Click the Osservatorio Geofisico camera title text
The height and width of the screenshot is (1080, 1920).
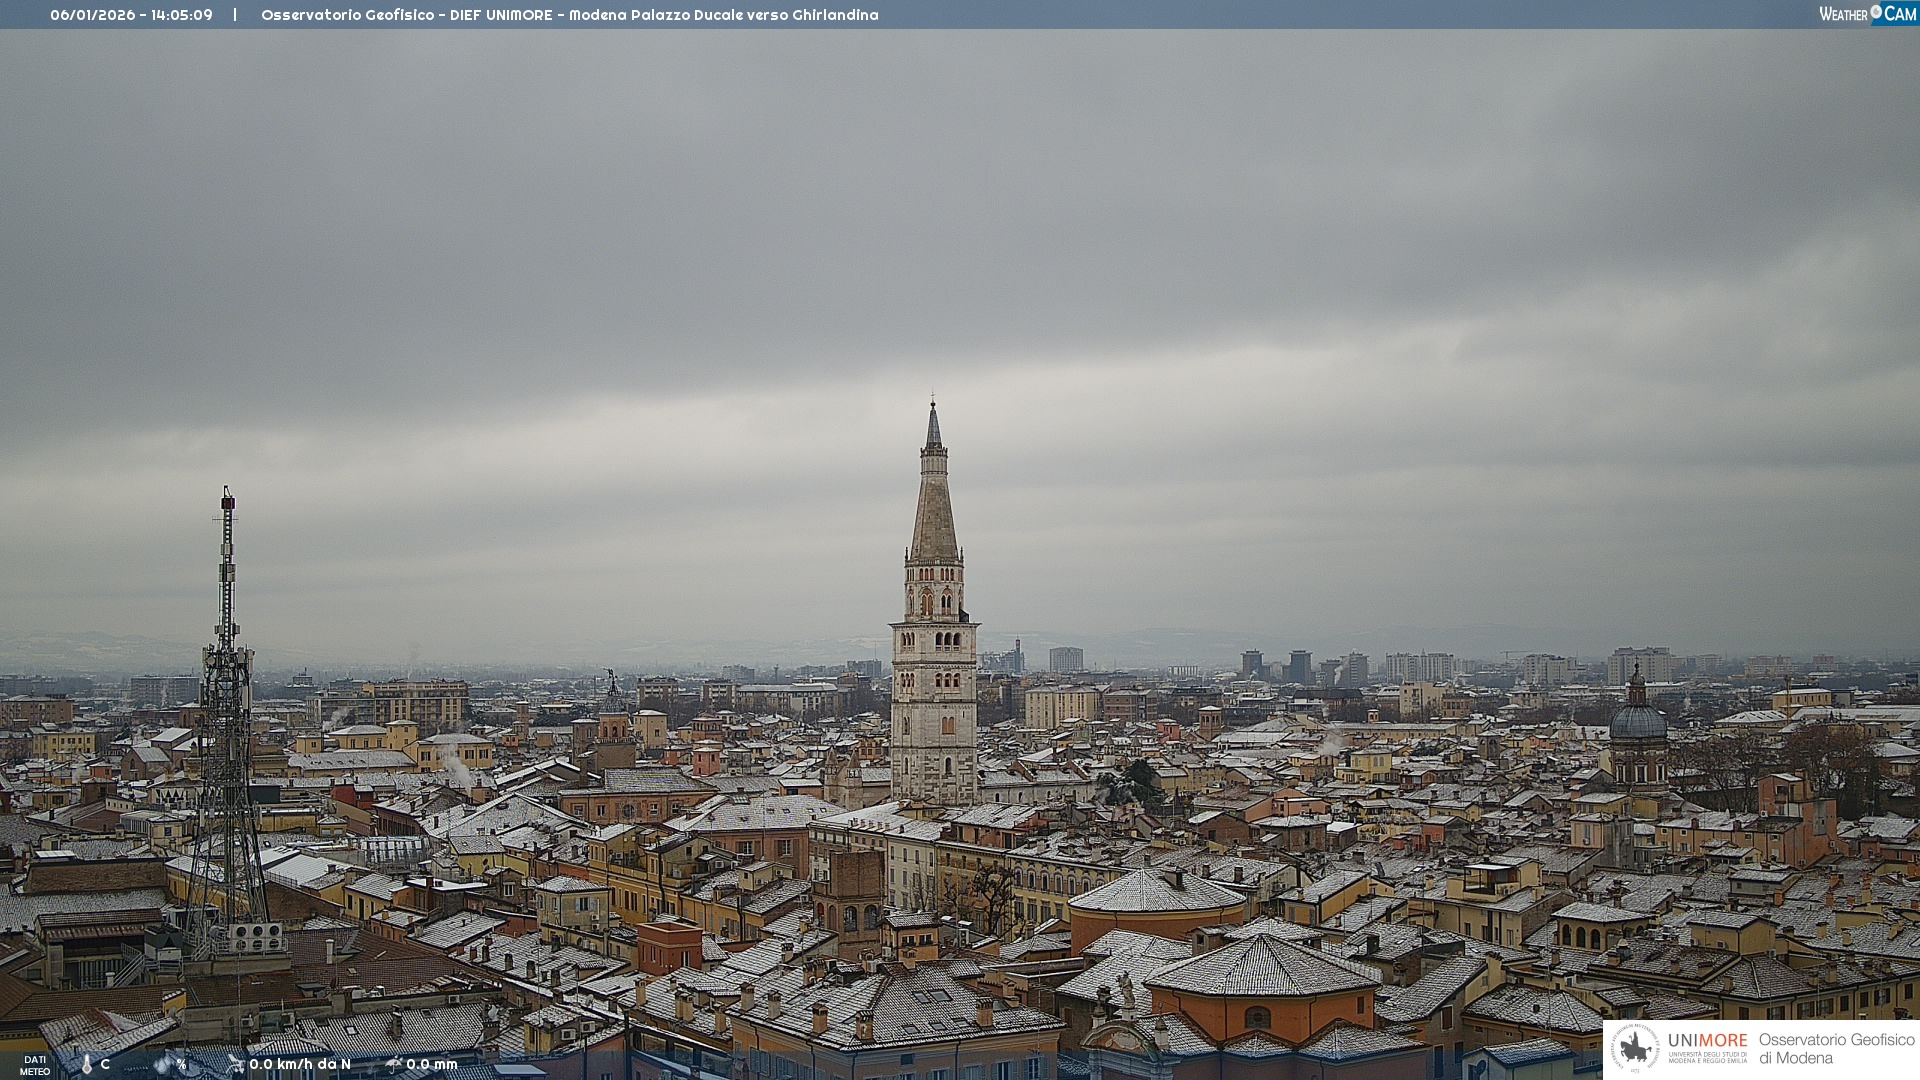pyautogui.click(x=569, y=15)
